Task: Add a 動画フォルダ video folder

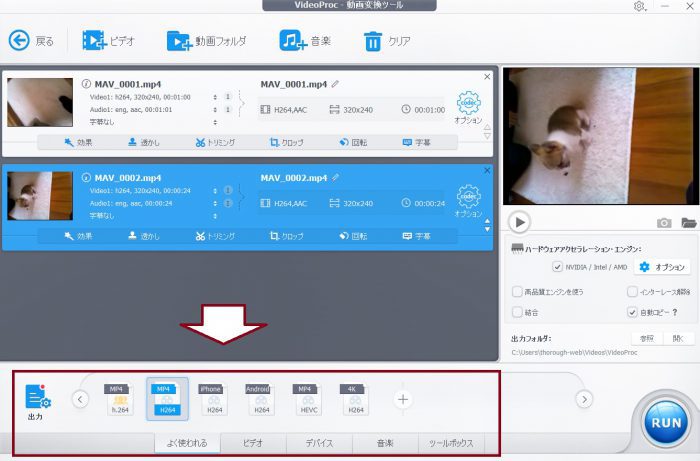Action: [179, 41]
